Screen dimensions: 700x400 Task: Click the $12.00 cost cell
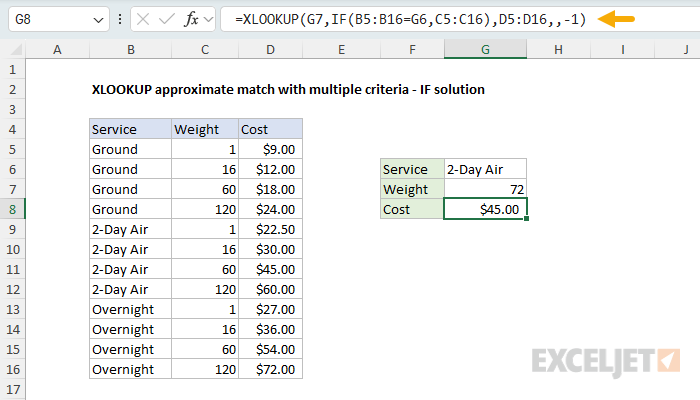271,169
